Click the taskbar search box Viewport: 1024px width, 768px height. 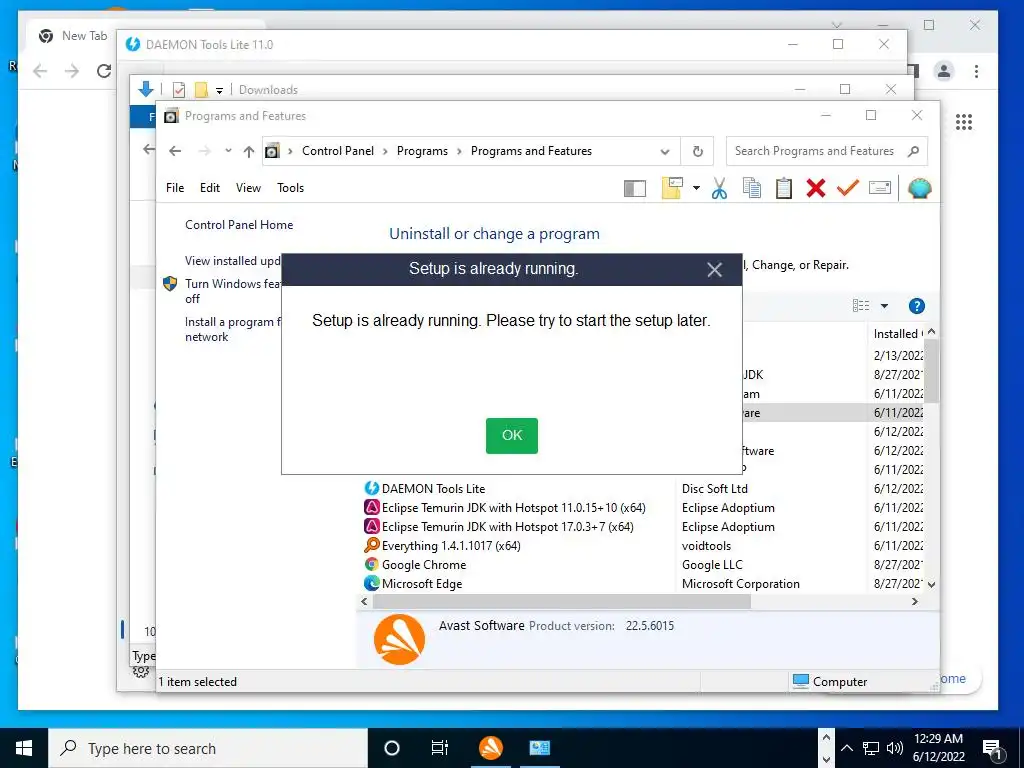(x=208, y=748)
